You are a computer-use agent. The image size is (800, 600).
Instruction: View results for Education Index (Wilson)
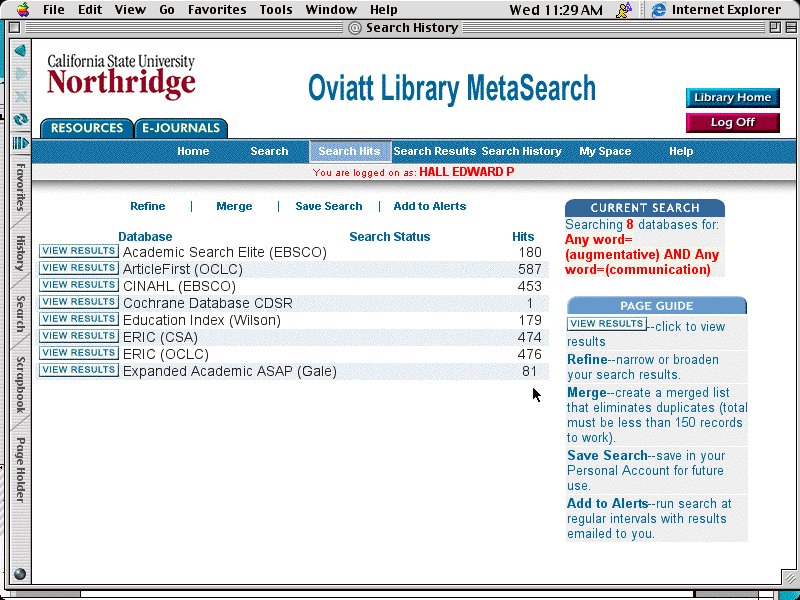coord(79,319)
